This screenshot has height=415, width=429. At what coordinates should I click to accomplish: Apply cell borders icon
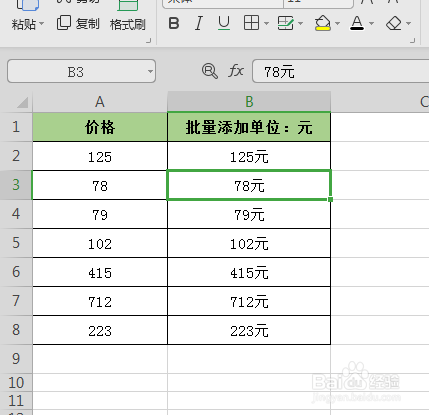click(x=251, y=23)
